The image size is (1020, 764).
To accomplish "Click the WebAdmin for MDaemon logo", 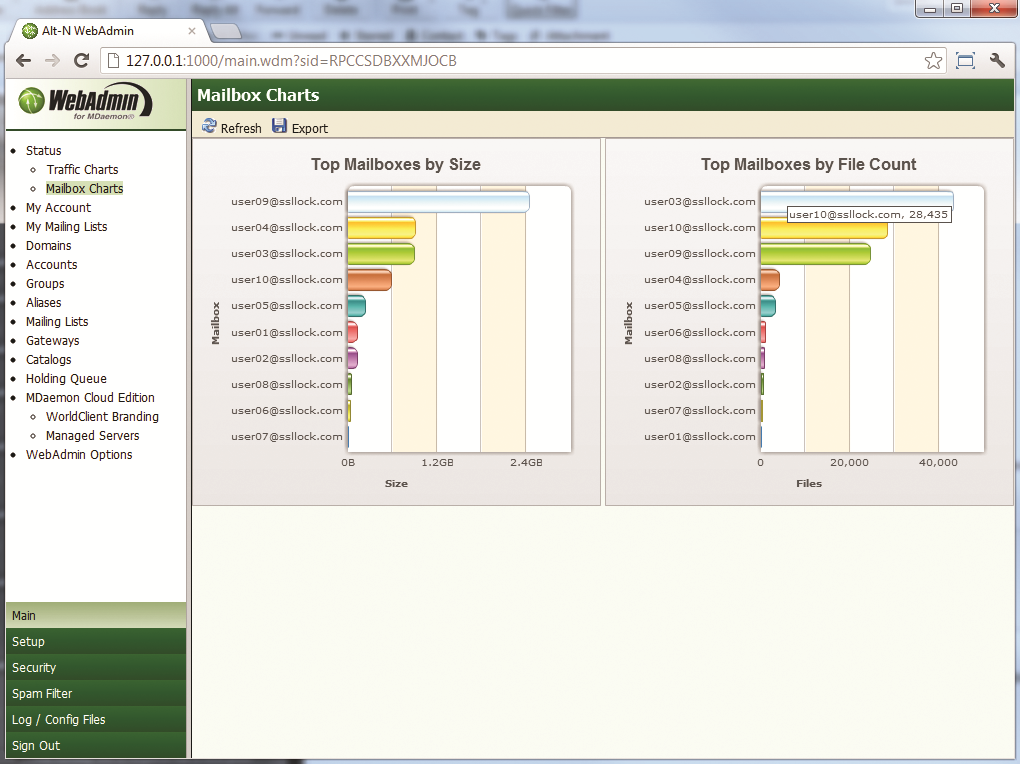I will click(85, 102).
